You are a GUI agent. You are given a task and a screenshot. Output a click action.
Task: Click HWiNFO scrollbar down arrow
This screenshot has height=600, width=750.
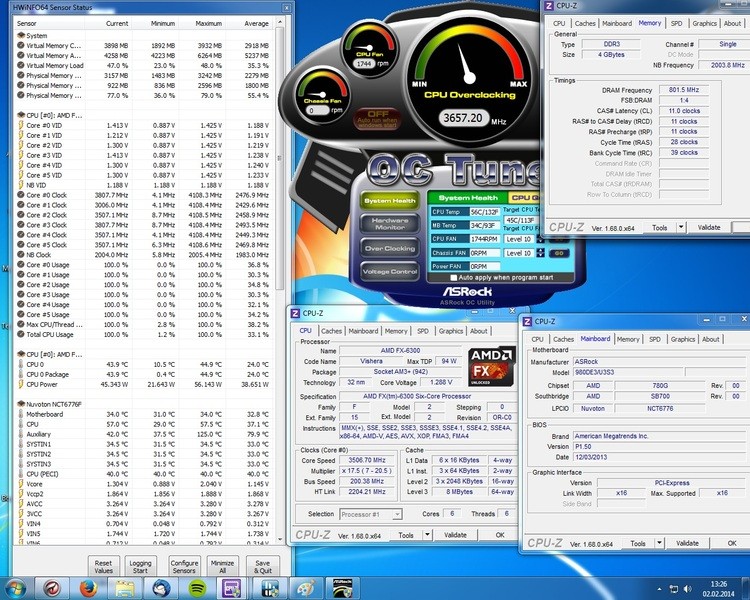coord(280,540)
